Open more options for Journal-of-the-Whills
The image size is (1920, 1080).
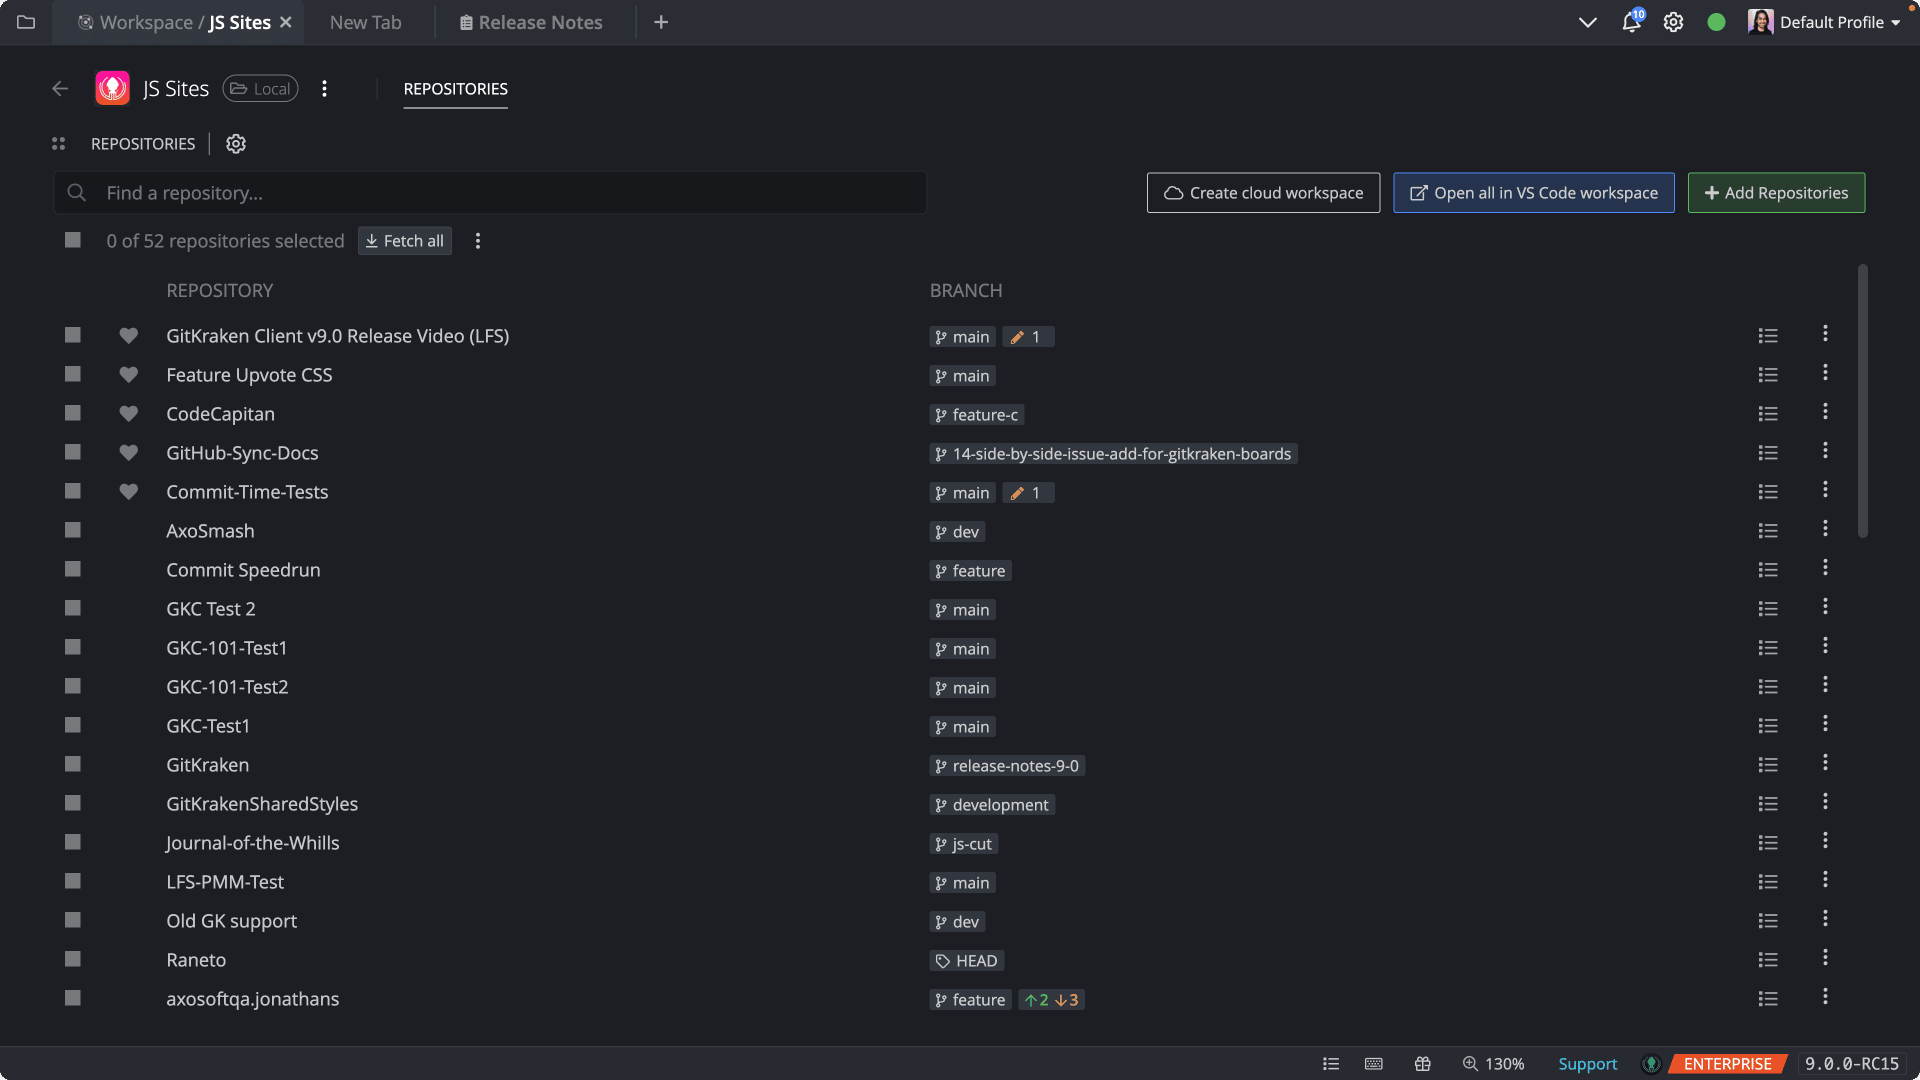[1825, 841]
